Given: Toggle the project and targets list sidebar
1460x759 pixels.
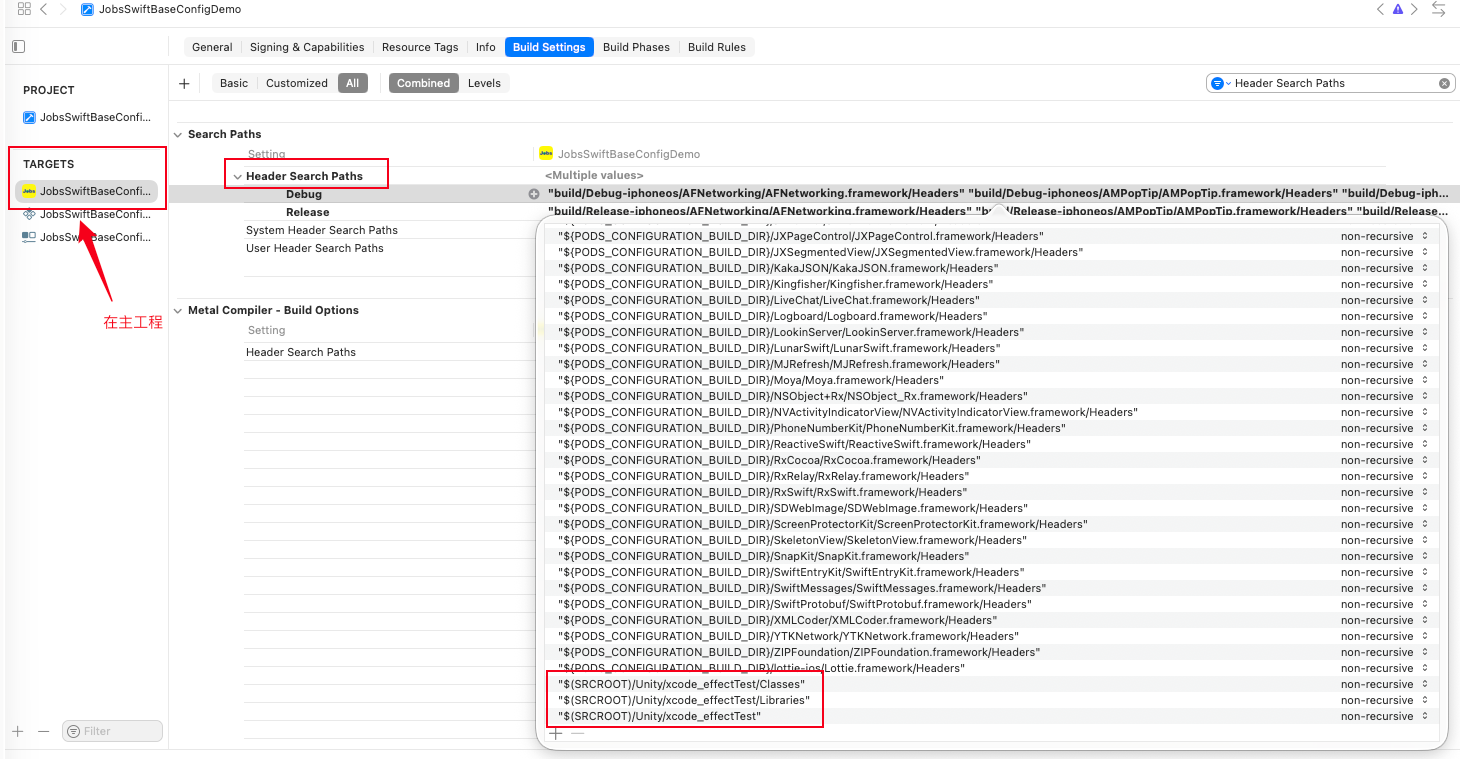Looking at the screenshot, I should tap(18, 47).
